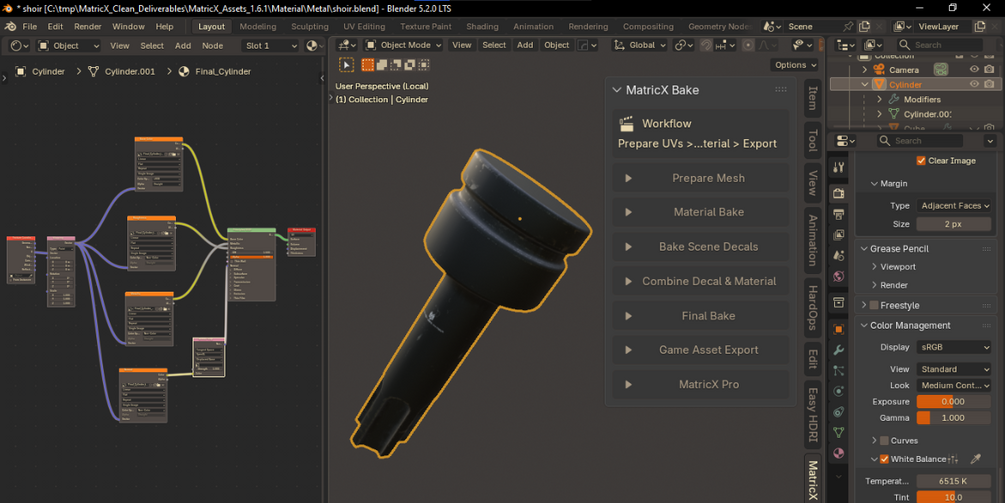This screenshot has width=1005, height=503.
Task: Open the Modifiers properties tab wrench icon
Action: pos(838,350)
